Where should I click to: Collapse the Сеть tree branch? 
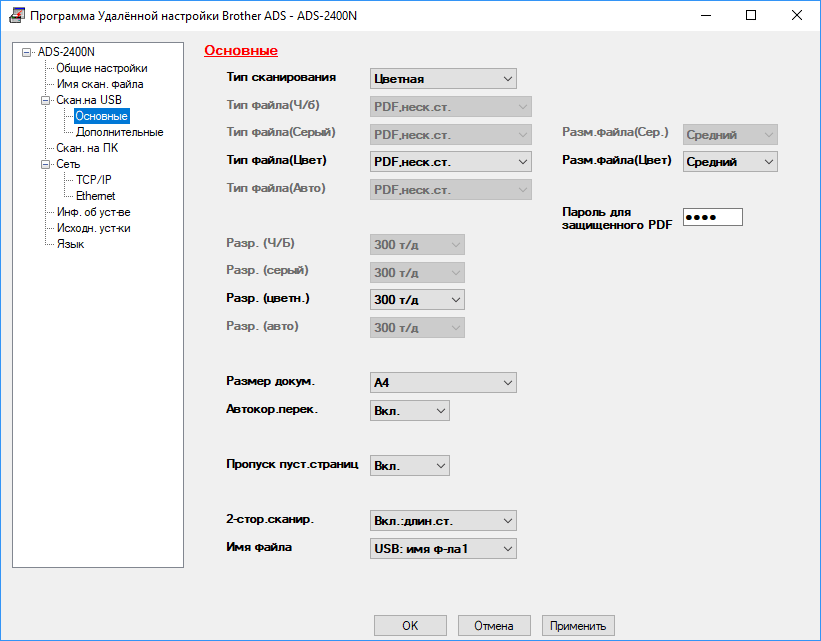[x=46, y=164]
